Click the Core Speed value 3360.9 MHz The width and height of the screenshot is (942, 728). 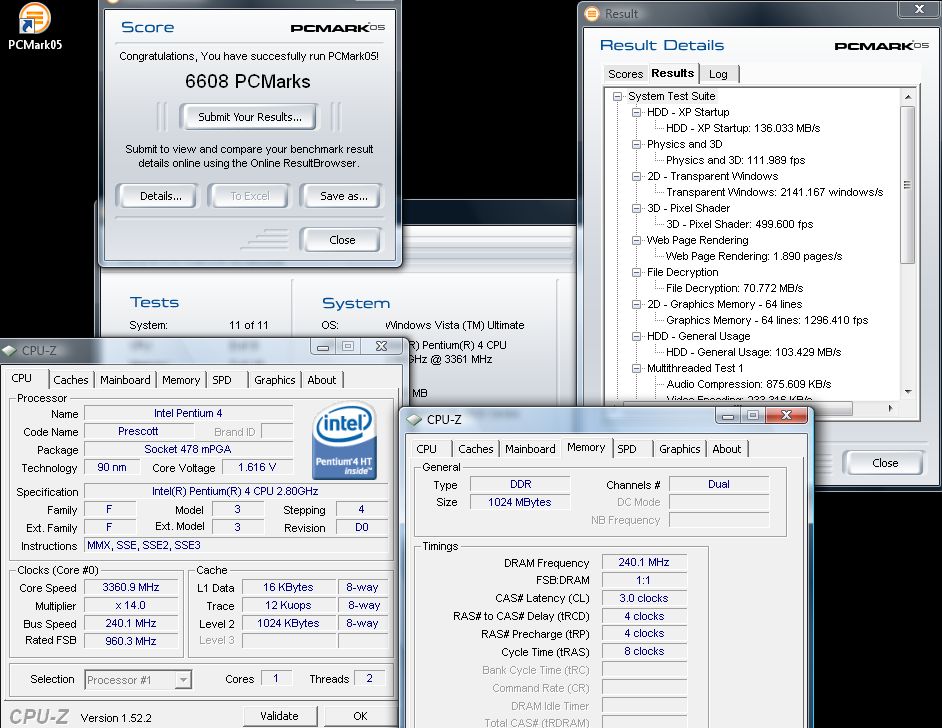tap(131, 587)
